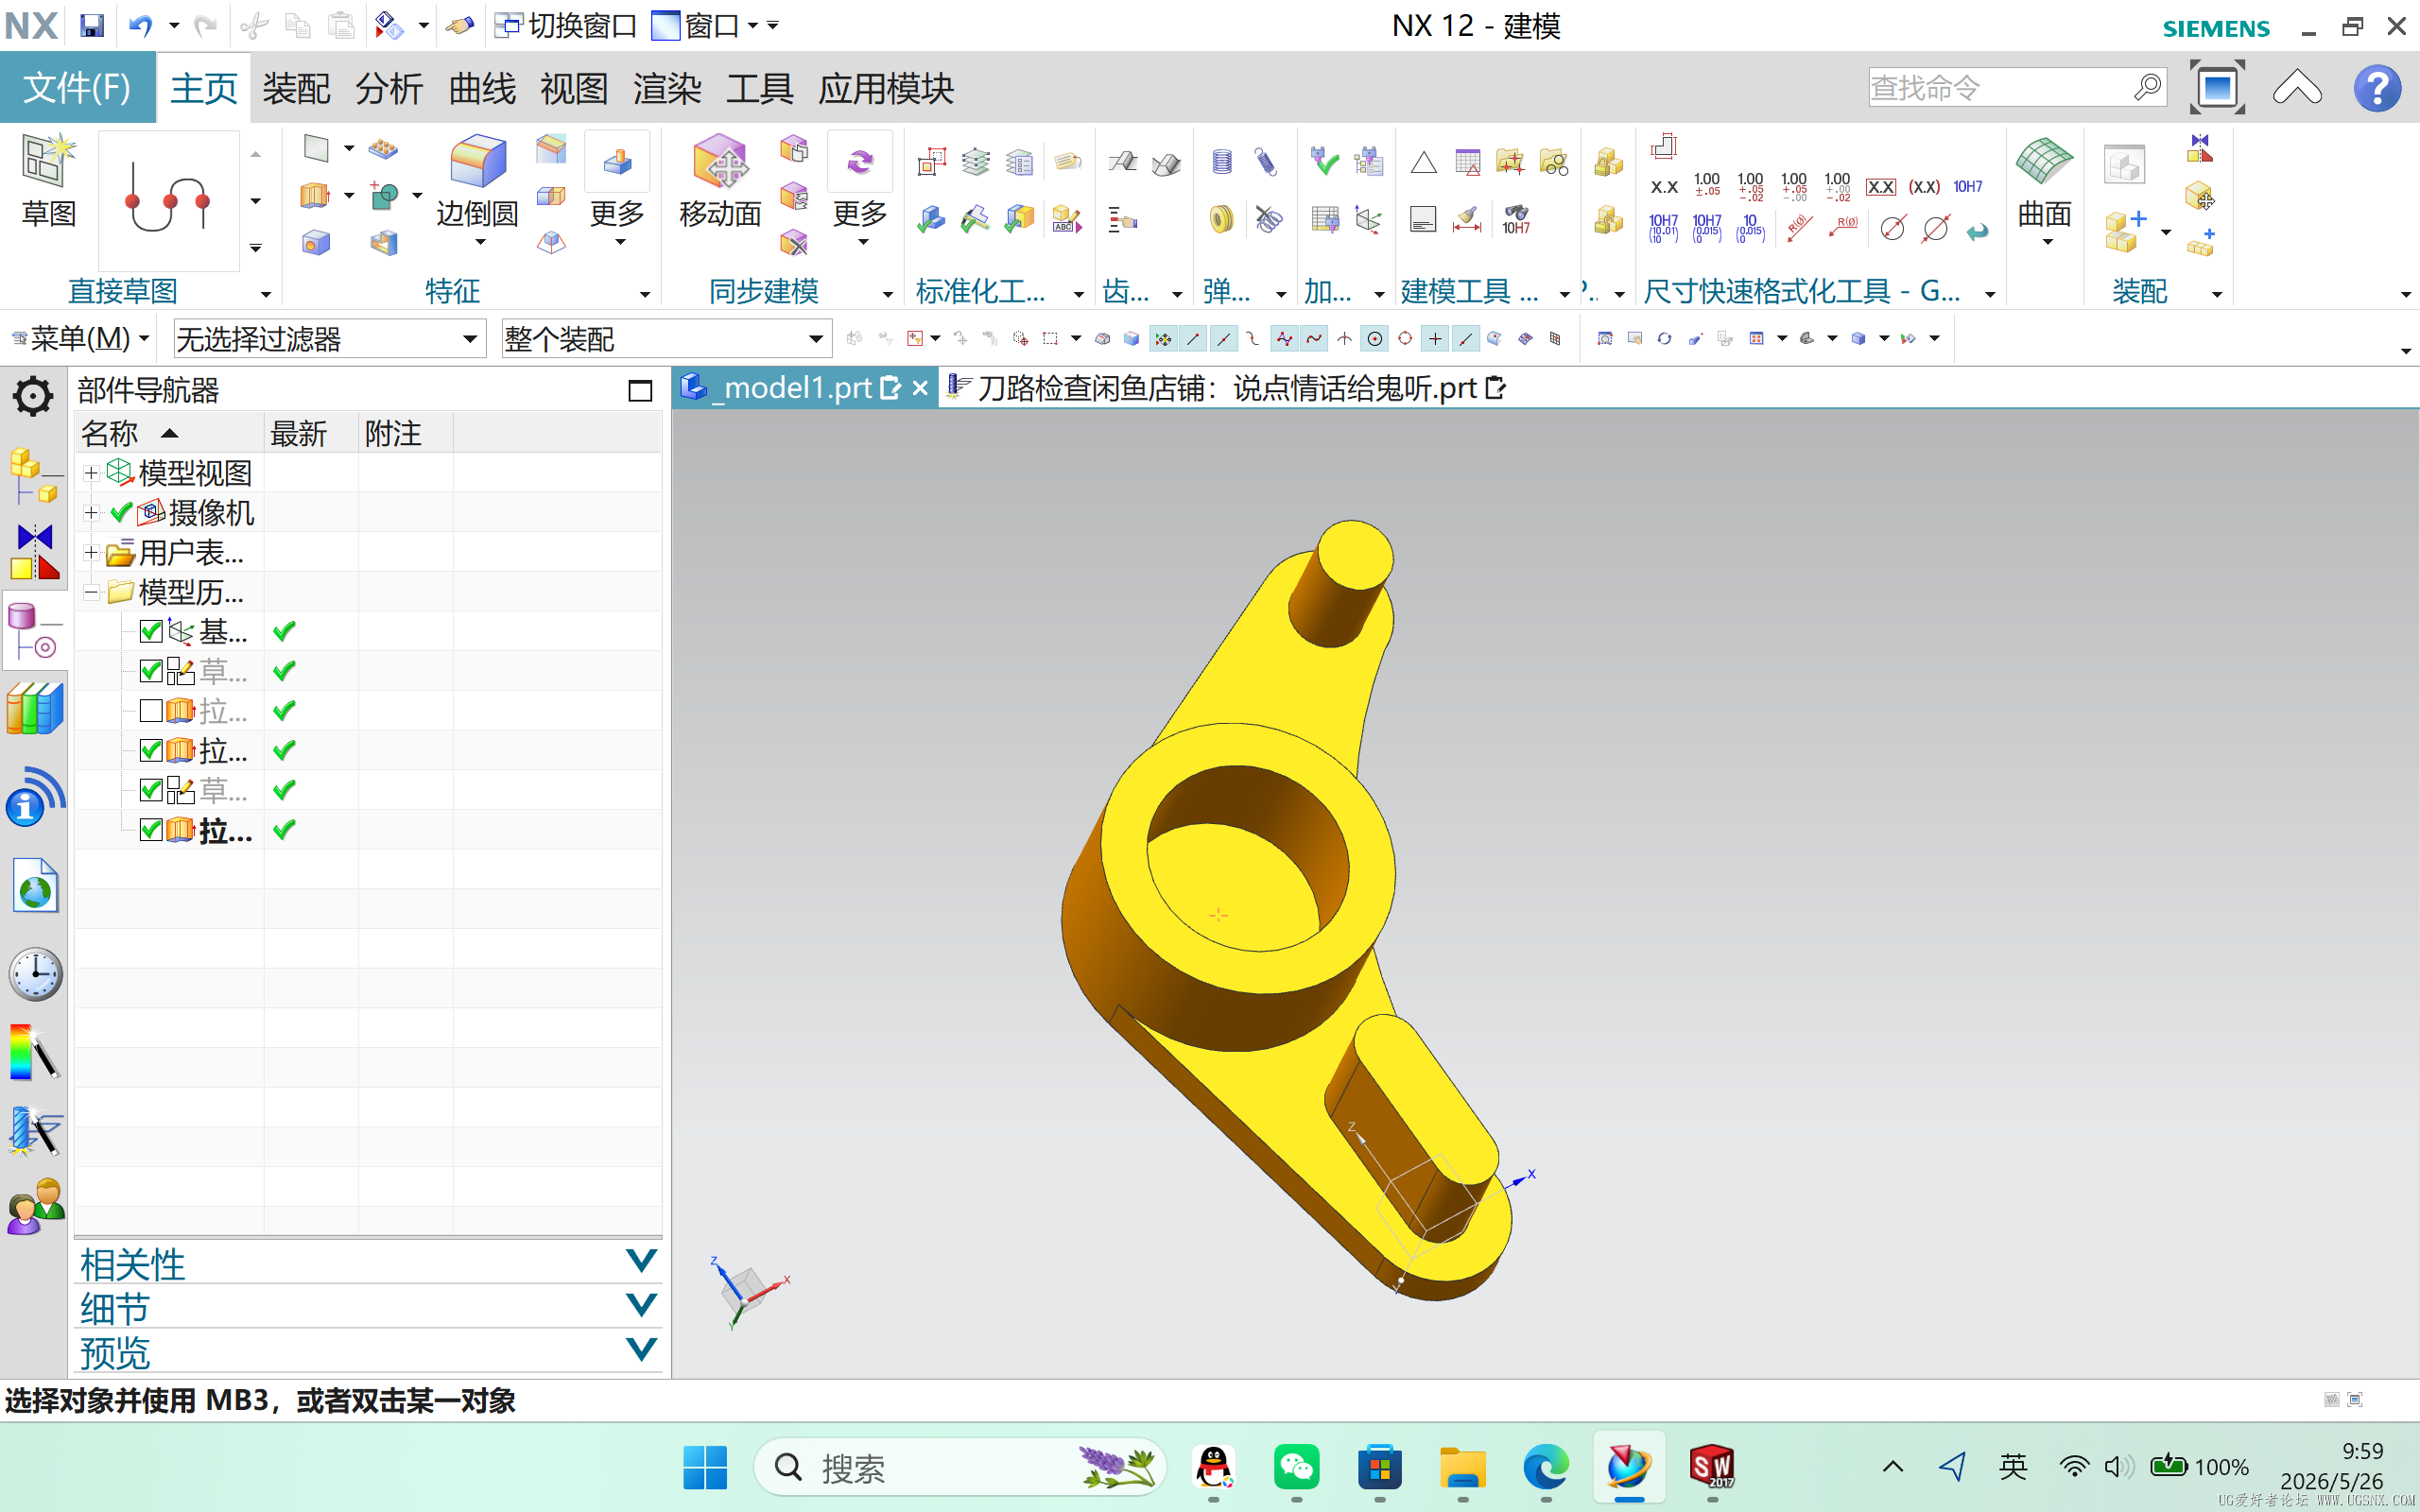
Task: Toggle checkbox of second extrude (拉...) feature
Action: 151,750
